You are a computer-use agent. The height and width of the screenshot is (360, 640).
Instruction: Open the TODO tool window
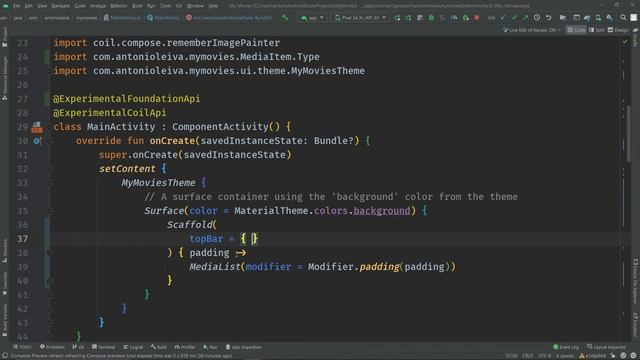[22, 347]
